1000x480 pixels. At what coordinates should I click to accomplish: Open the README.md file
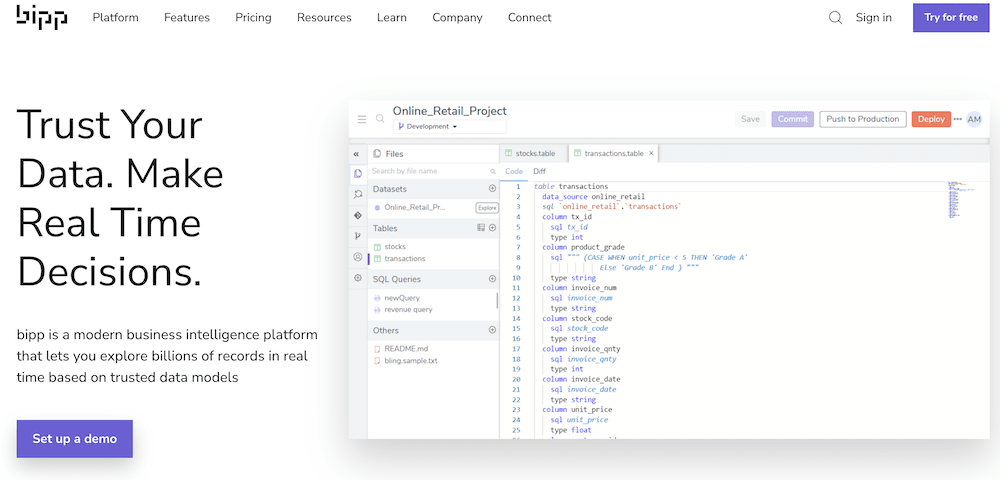(406, 349)
